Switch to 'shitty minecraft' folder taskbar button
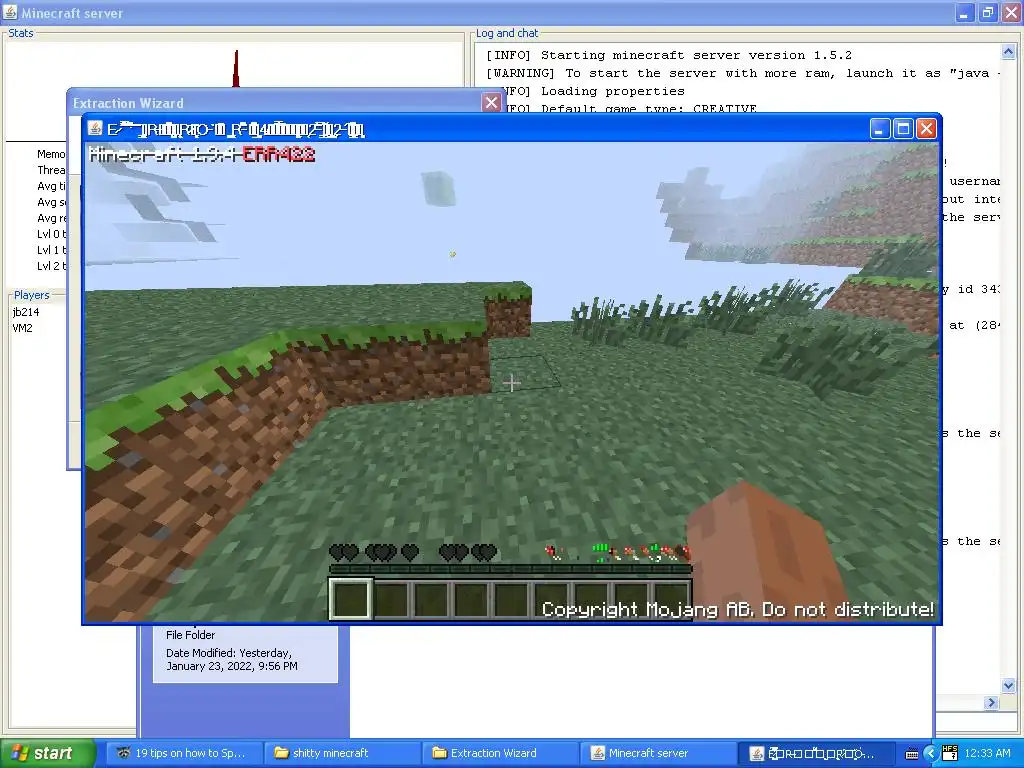Viewport: 1024px width, 768px height. pyautogui.click(x=343, y=753)
